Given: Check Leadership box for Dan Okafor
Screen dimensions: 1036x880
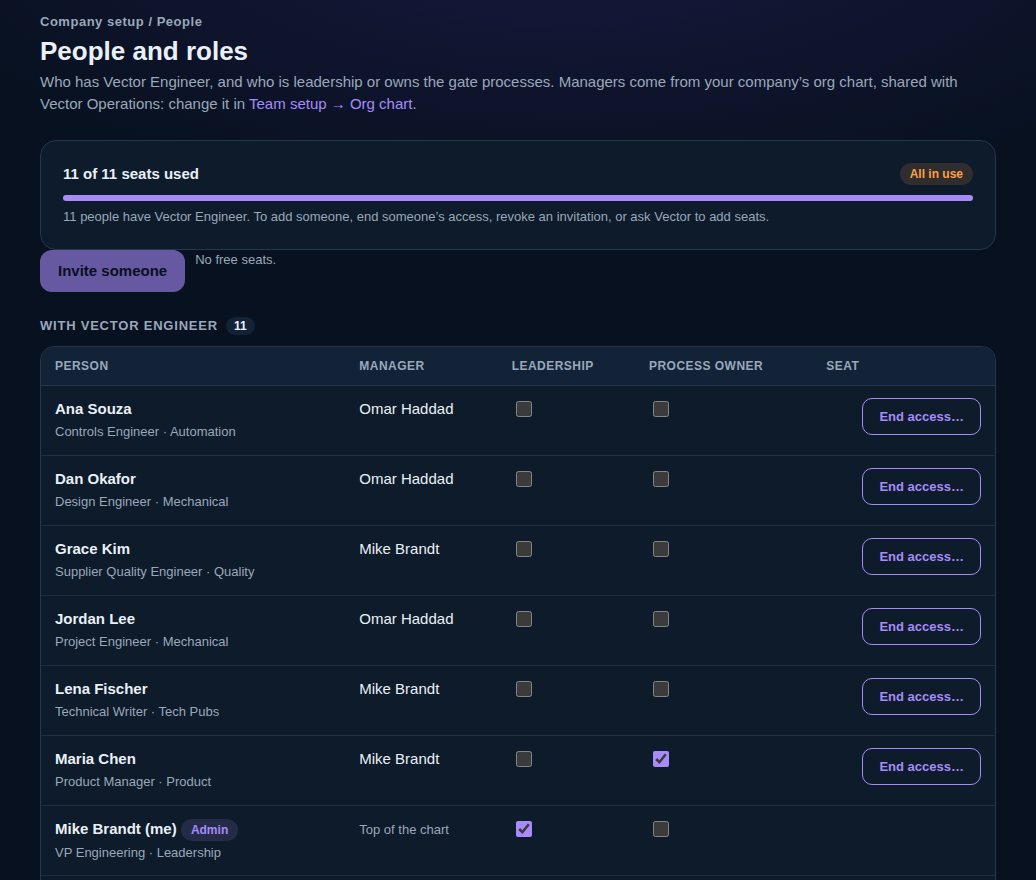Looking at the screenshot, I should [x=524, y=479].
